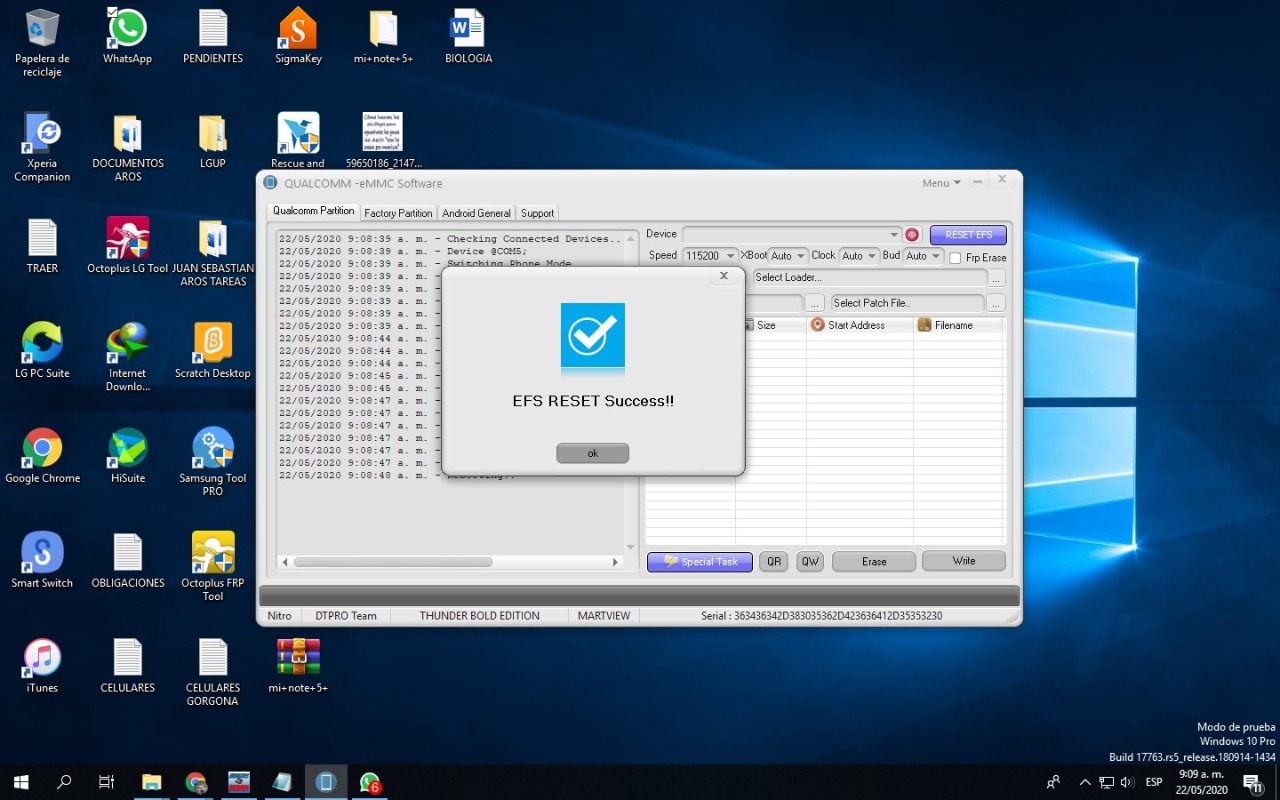This screenshot has width=1280, height=800.
Task: Open File Explorer from the taskbar
Action: point(151,782)
